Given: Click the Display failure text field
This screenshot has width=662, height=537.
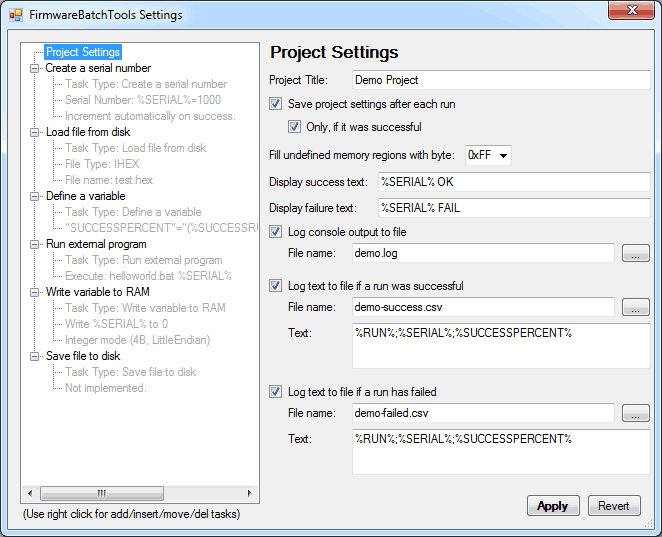Looking at the screenshot, I should (513, 208).
